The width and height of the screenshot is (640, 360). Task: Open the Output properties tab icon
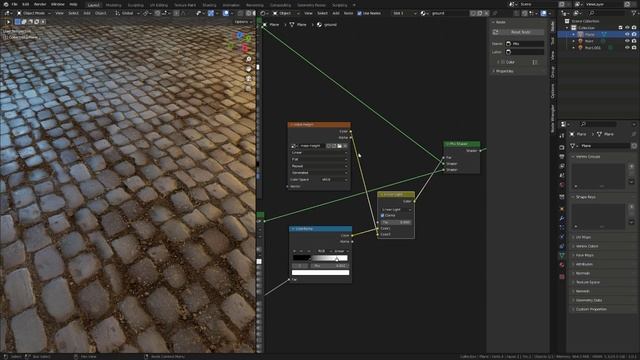[x=562, y=157]
